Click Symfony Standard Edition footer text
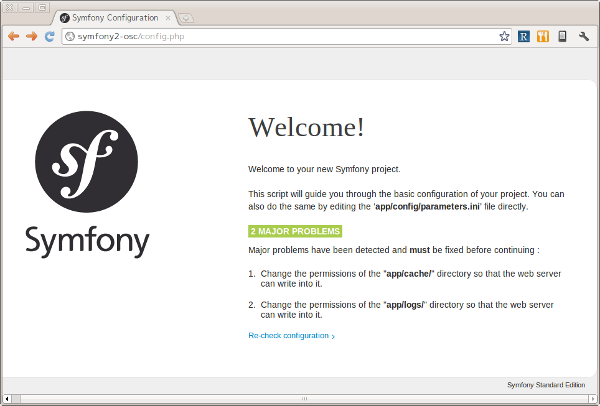The image size is (600, 406). (x=546, y=385)
